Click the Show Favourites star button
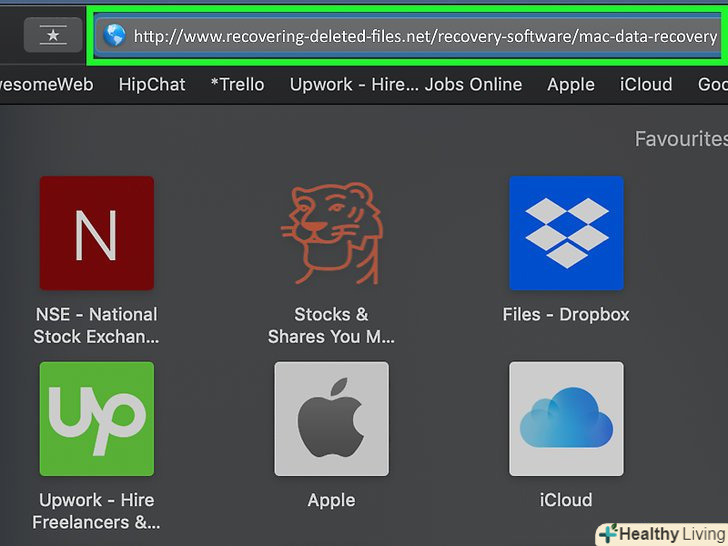This screenshot has height=546, width=728. point(53,35)
